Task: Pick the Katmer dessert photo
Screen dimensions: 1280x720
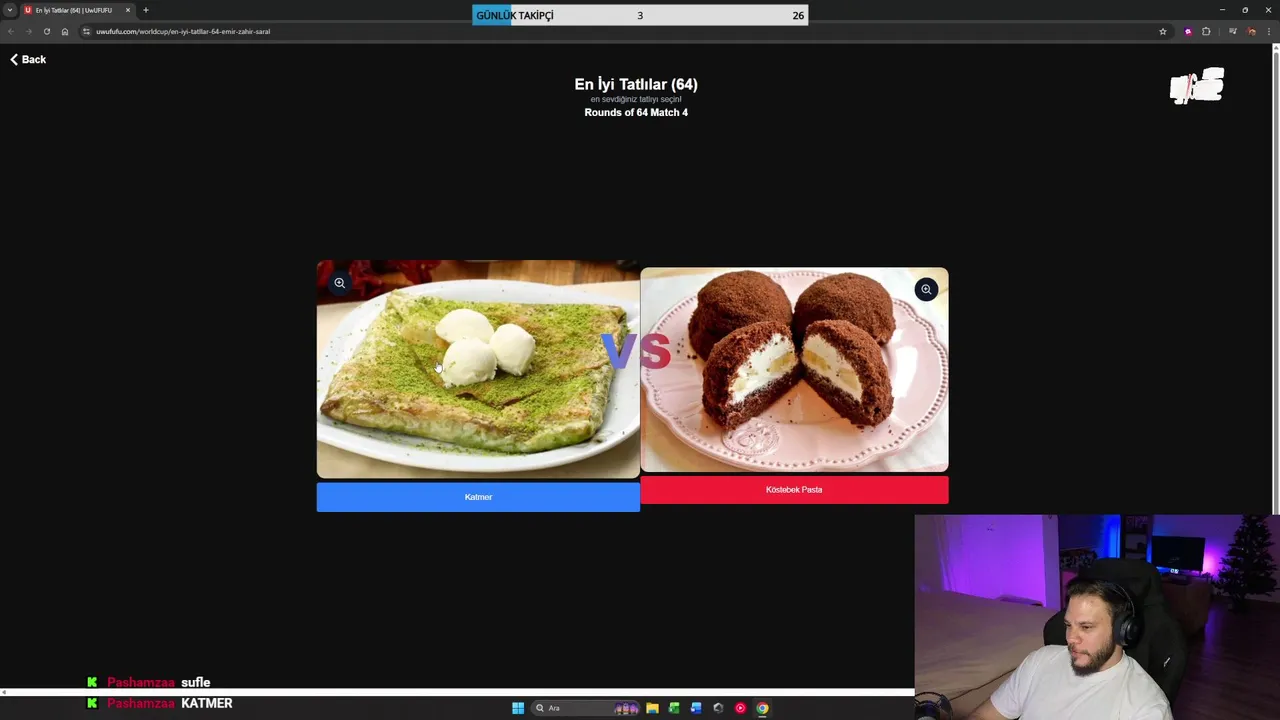Action: click(x=478, y=369)
